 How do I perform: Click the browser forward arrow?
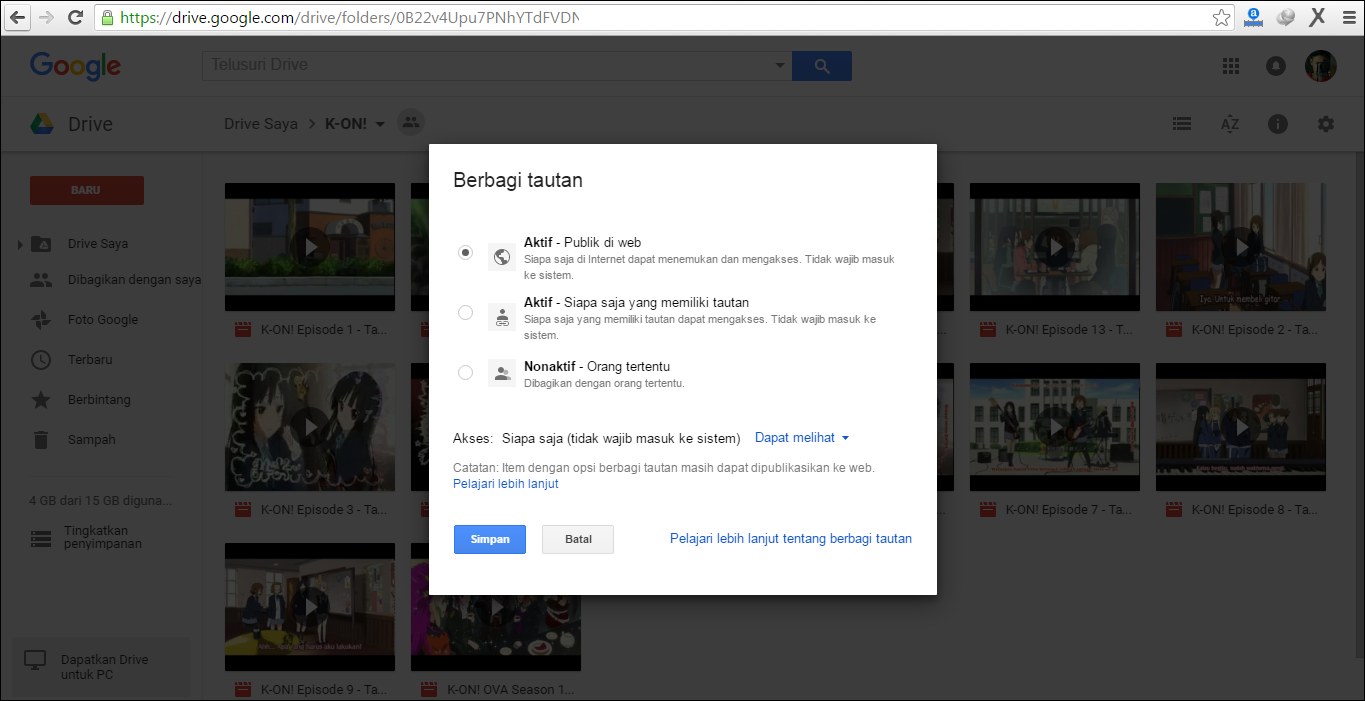46,17
